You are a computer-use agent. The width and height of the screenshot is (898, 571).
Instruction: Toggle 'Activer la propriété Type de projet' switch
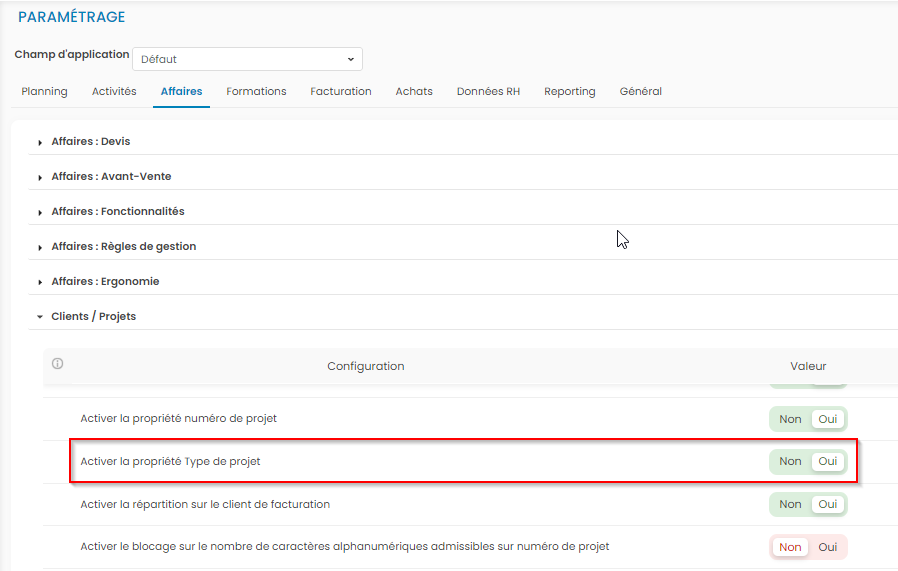808,462
